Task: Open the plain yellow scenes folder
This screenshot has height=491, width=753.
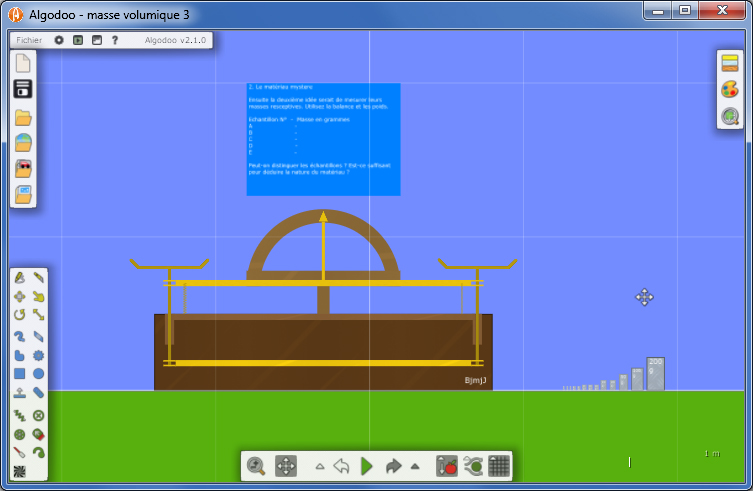Action: click(23, 117)
